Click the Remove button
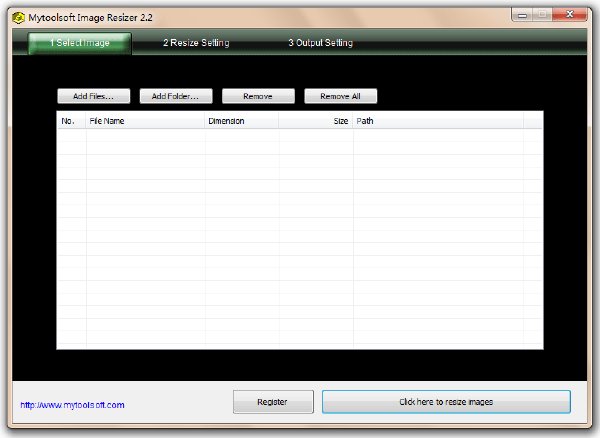Screen dimensions: 600x438 (x=258, y=96)
